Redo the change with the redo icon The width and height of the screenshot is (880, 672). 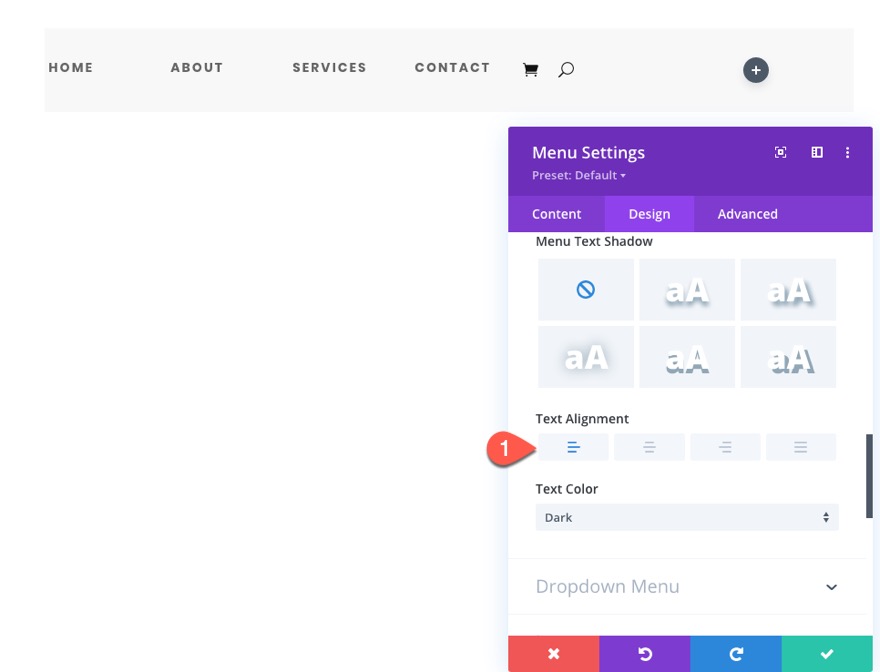736,653
